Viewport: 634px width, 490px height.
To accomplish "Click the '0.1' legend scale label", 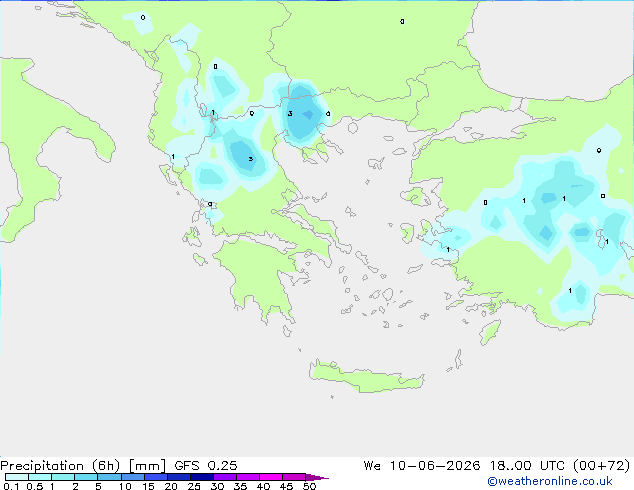I will (11, 486).
